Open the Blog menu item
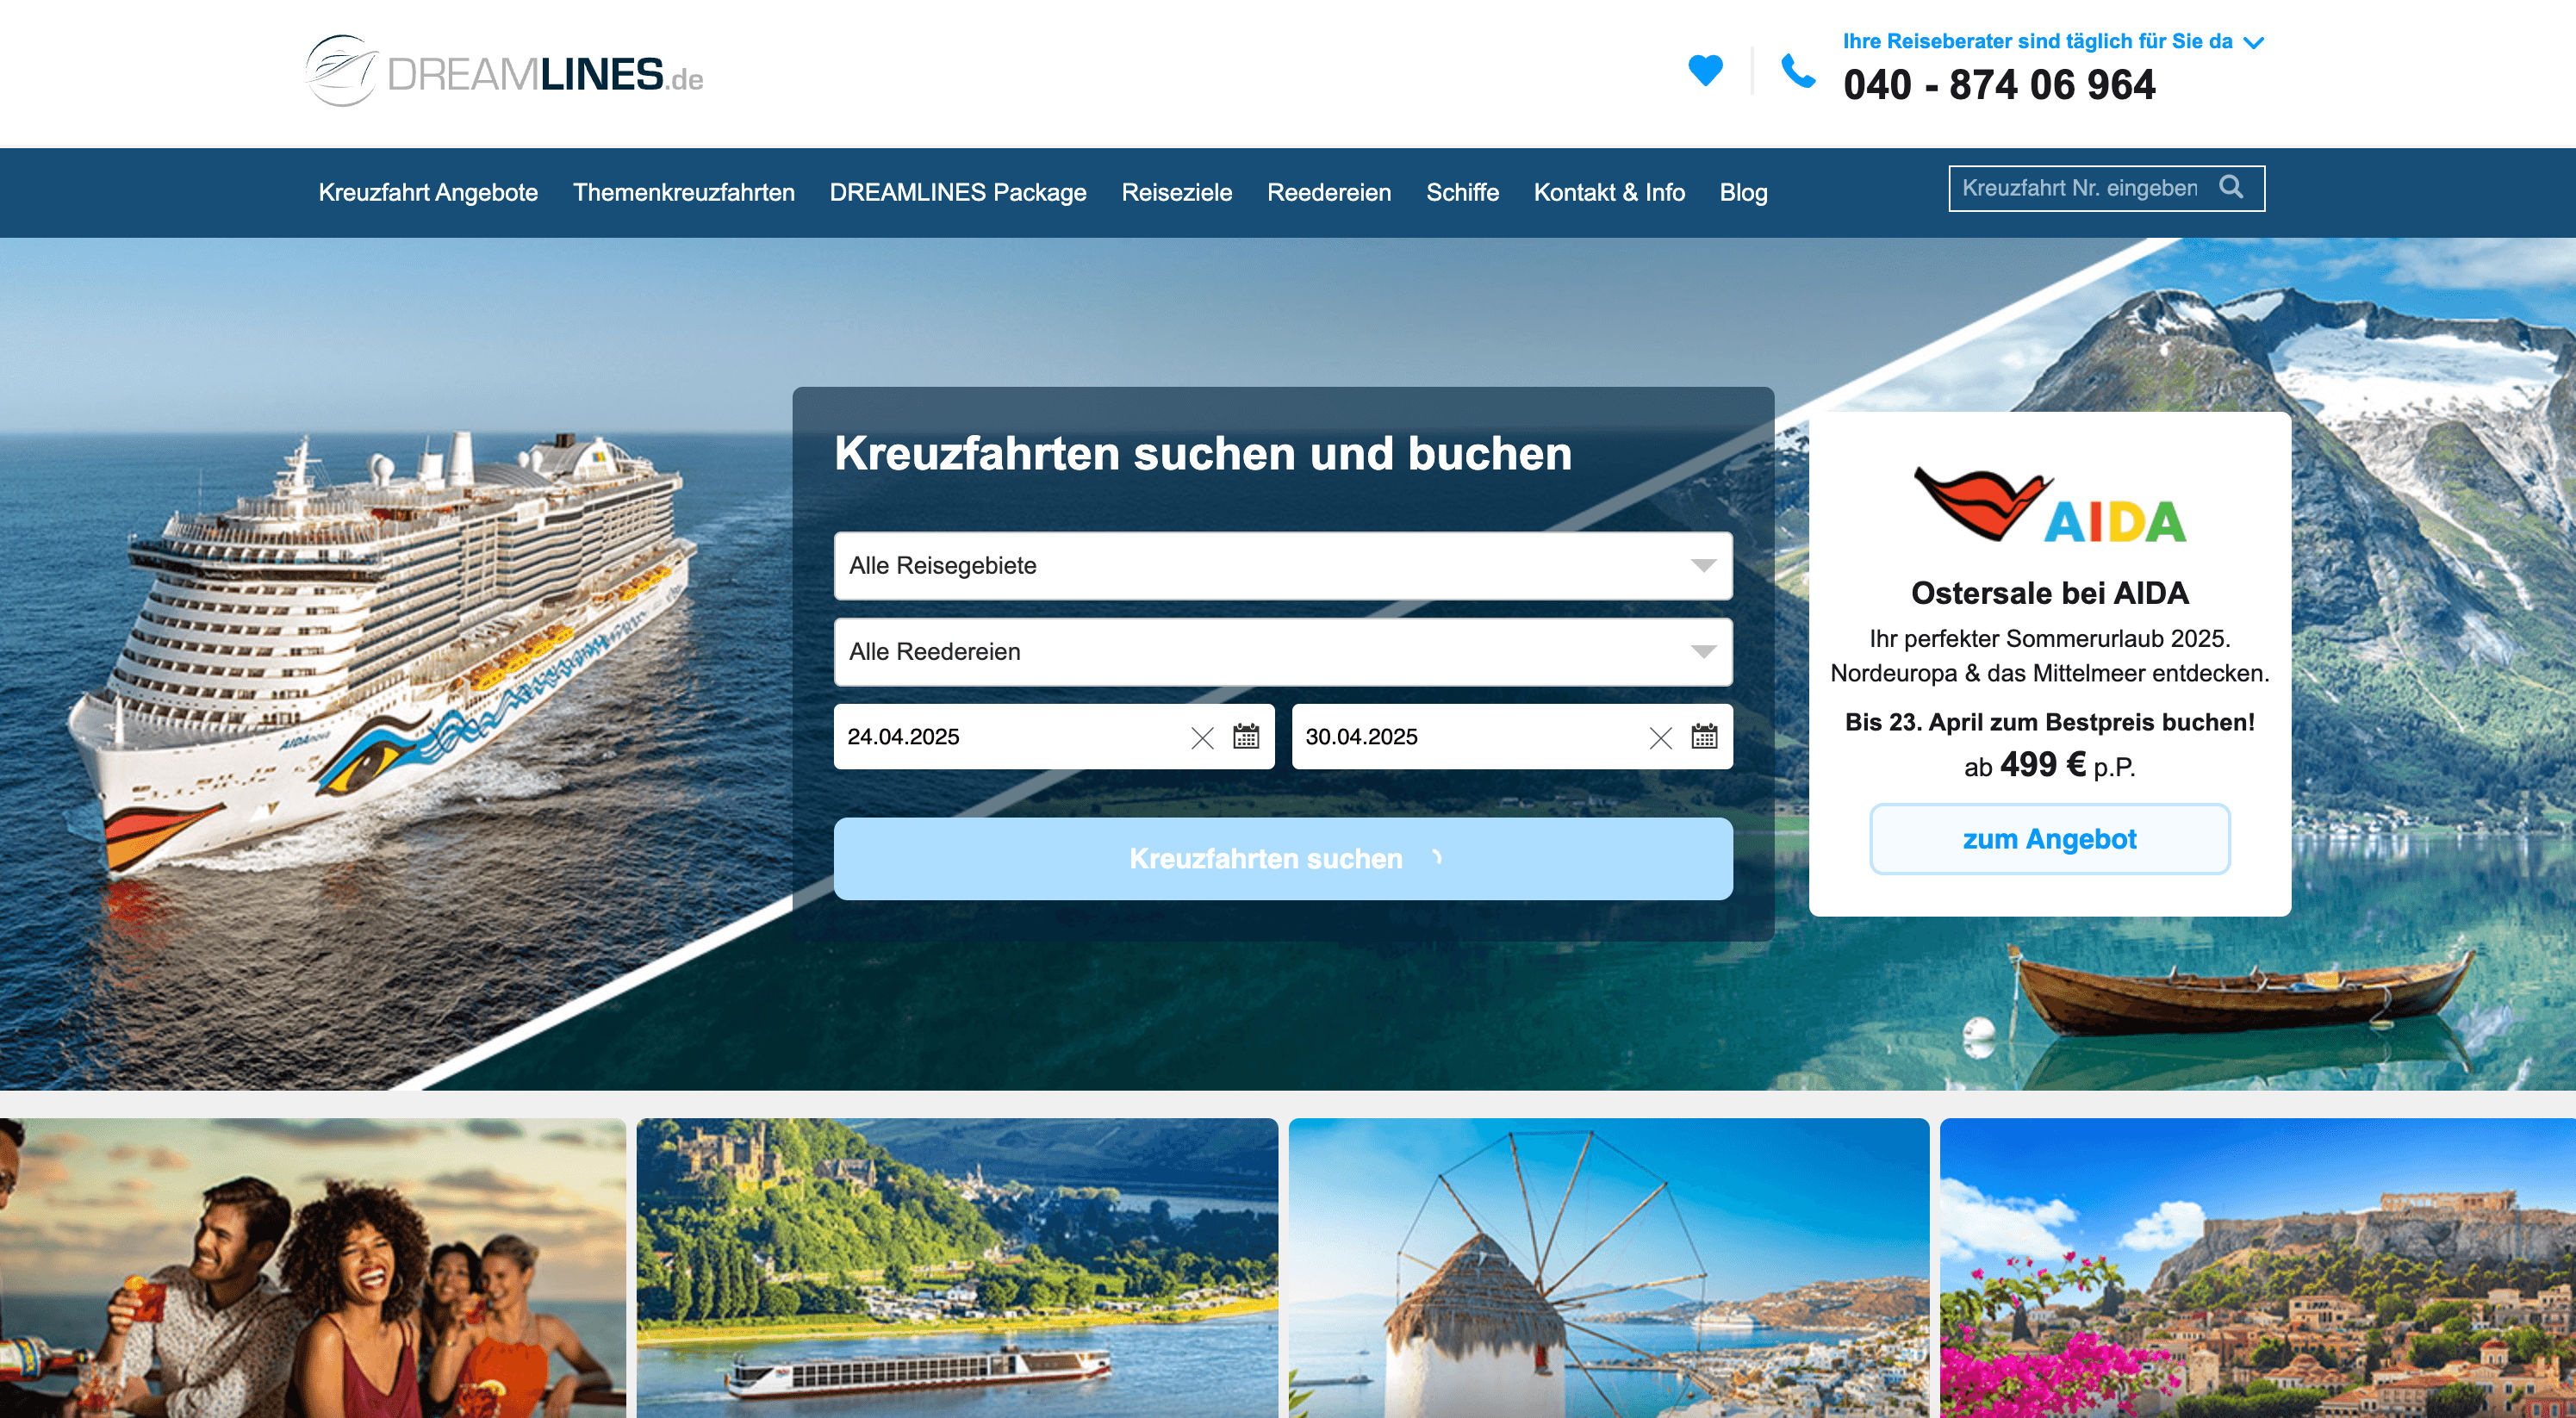2576x1418 pixels. [x=1743, y=192]
